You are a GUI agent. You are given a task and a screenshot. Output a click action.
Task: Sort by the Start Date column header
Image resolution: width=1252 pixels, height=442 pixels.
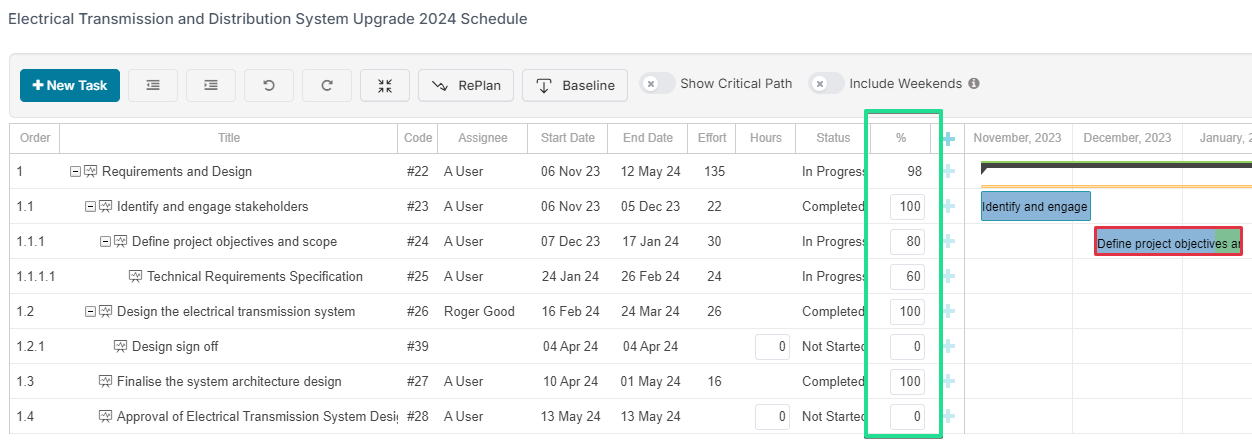(567, 138)
